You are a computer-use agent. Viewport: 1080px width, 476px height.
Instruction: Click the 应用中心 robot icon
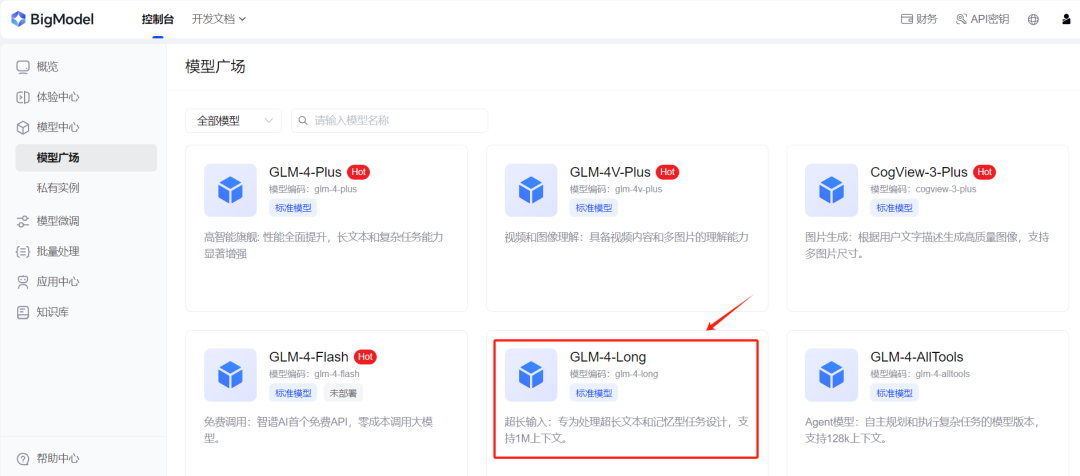23,282
